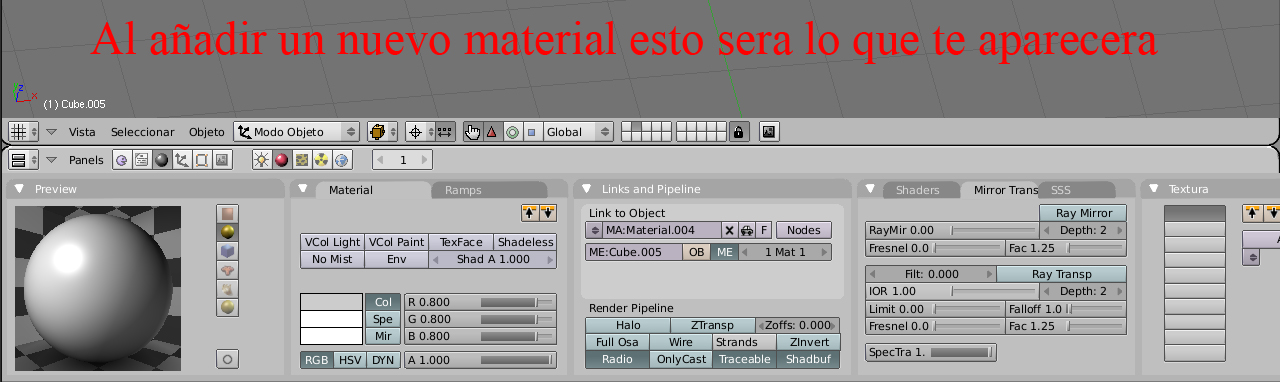Open the Seleccionar menu
1280x382 pixels.
(142, 132)
